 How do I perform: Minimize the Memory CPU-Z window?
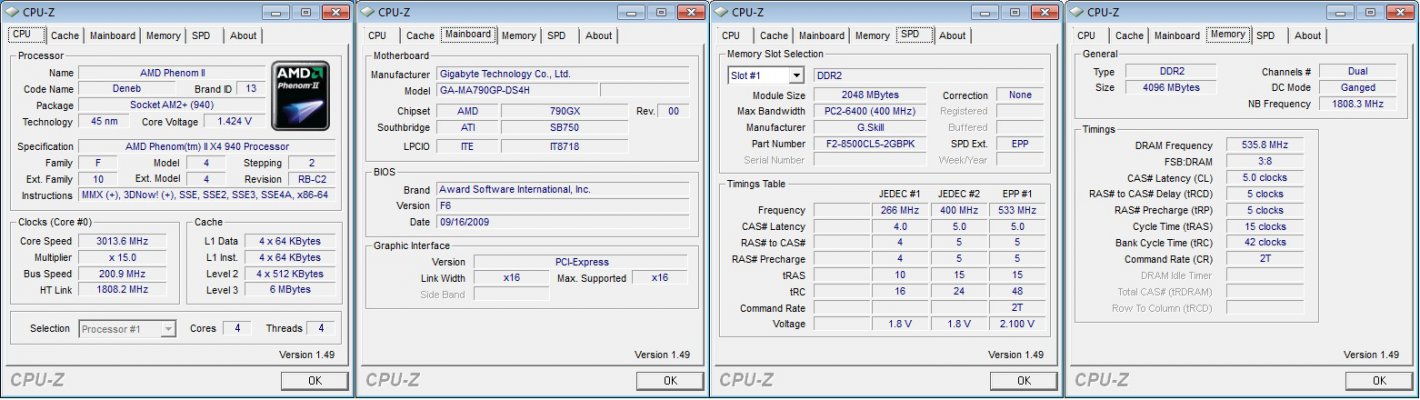[1340, 11]
